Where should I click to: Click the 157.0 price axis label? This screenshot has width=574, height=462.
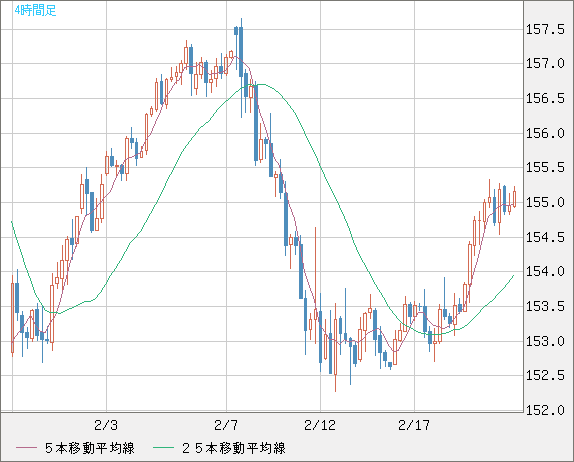[x=545, y=64]
